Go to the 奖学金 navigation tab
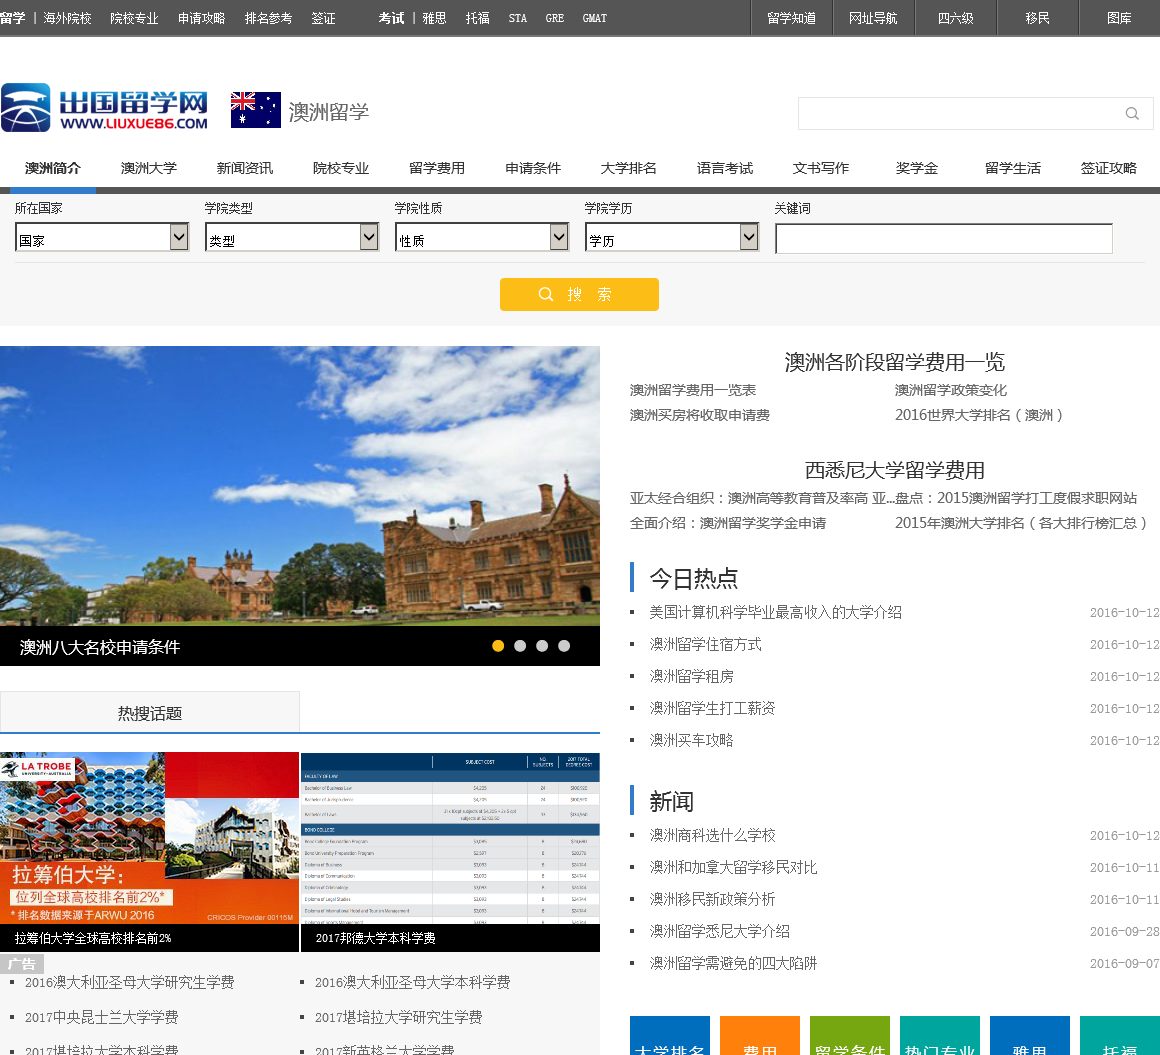 tap(917, 168)
